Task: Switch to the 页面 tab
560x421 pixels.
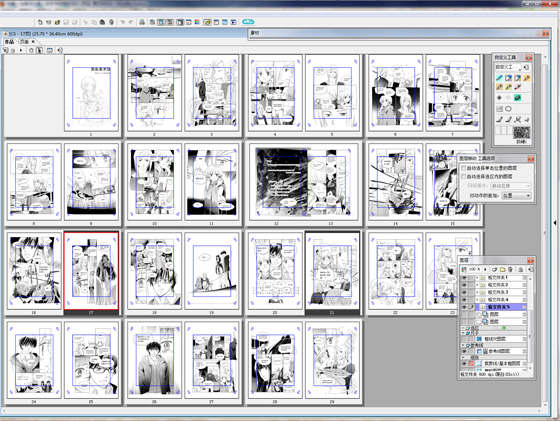Action: point(25,42)
